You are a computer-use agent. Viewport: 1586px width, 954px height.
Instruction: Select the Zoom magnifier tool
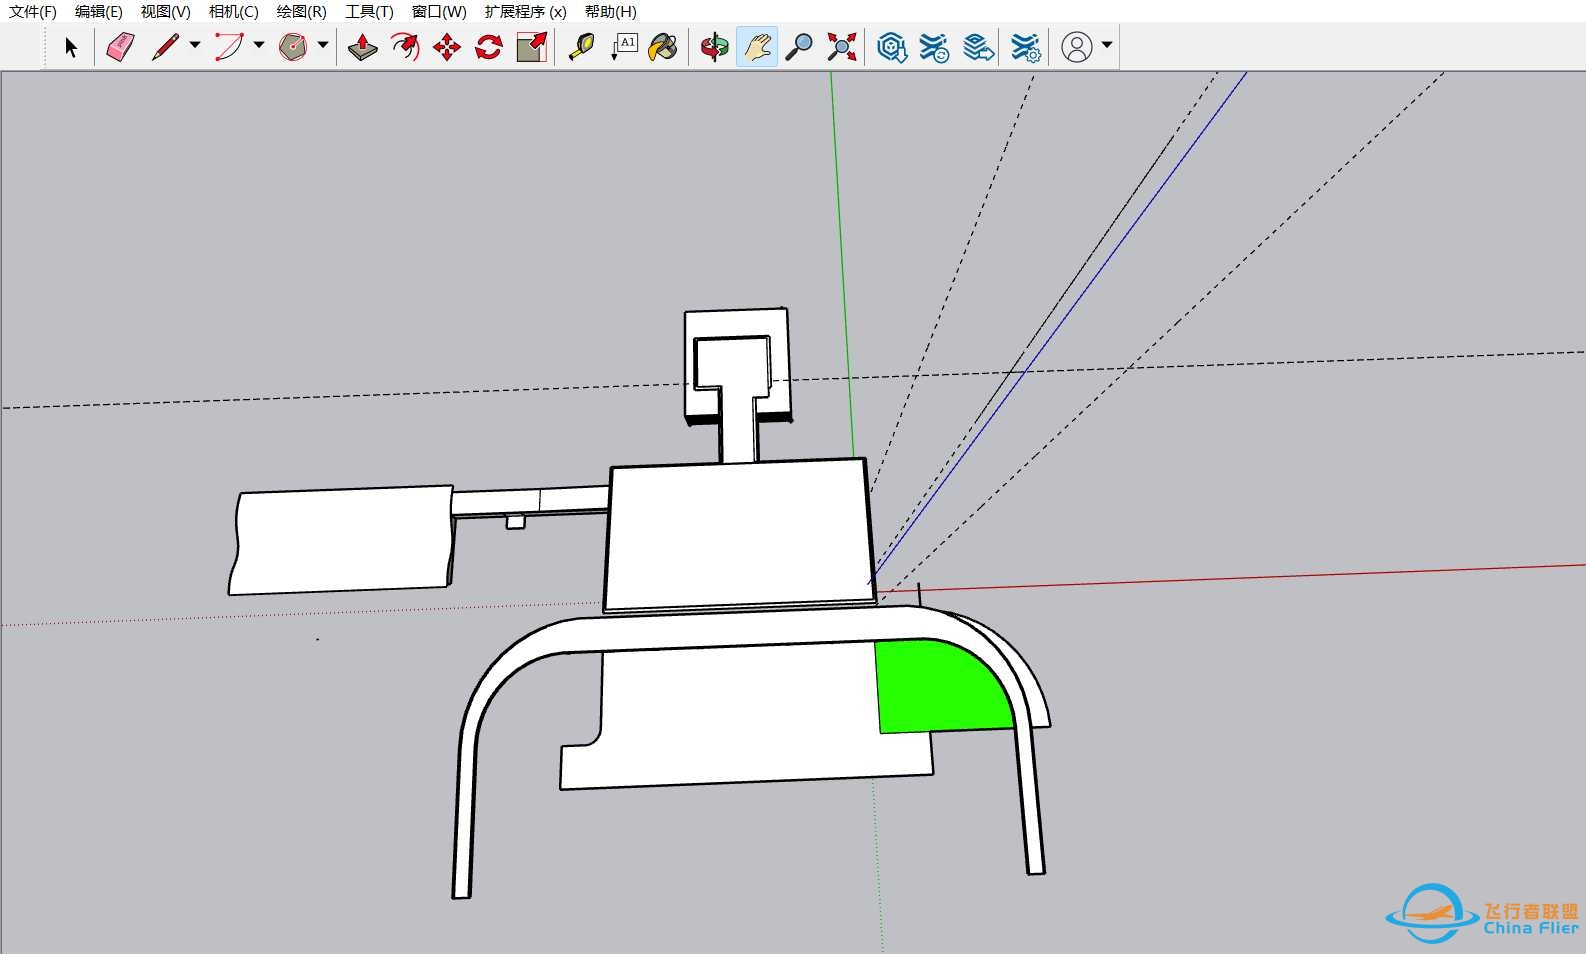[x=799, y=46]
